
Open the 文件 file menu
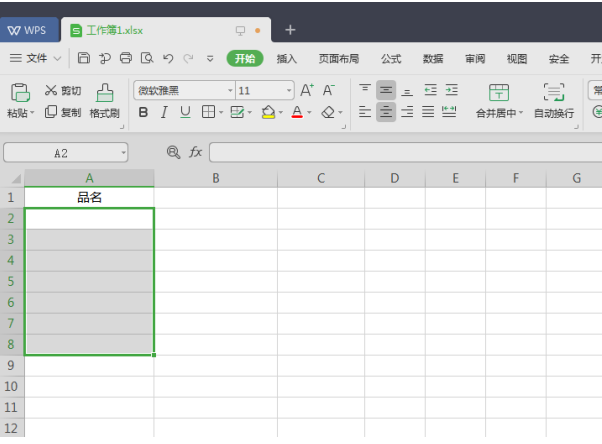[35, 58]
